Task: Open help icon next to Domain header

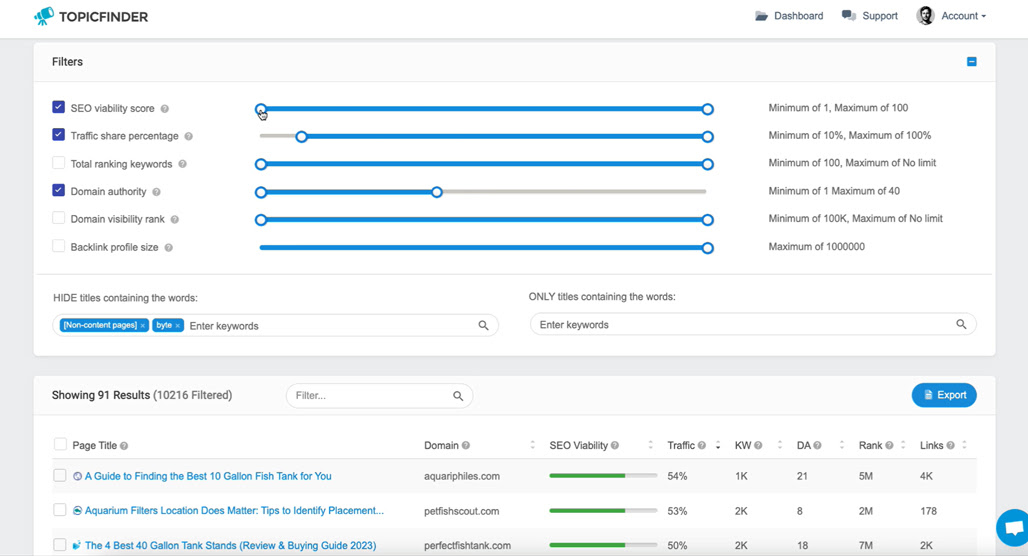Action: (x=465, y=445)
